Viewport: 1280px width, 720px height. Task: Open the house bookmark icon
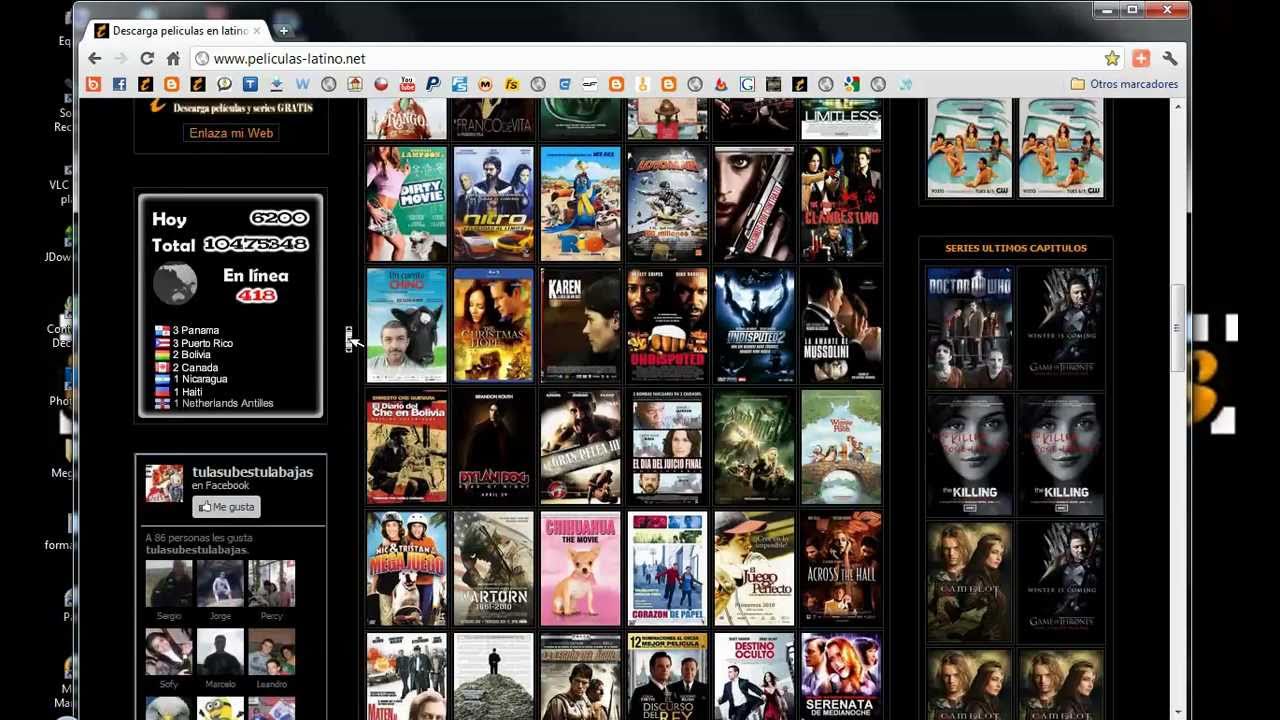(x=355, y=84)
